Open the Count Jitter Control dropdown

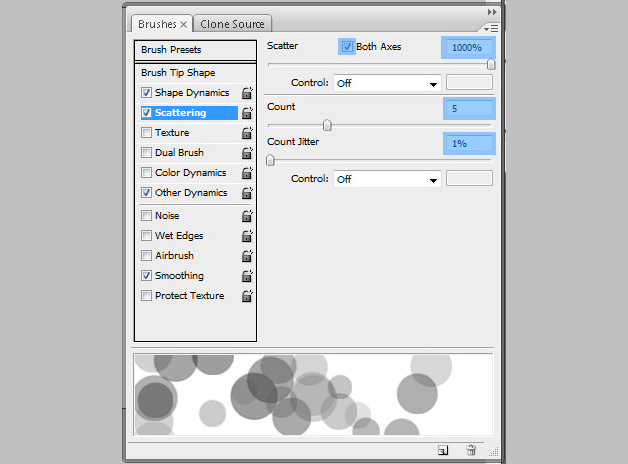point(387,179)
